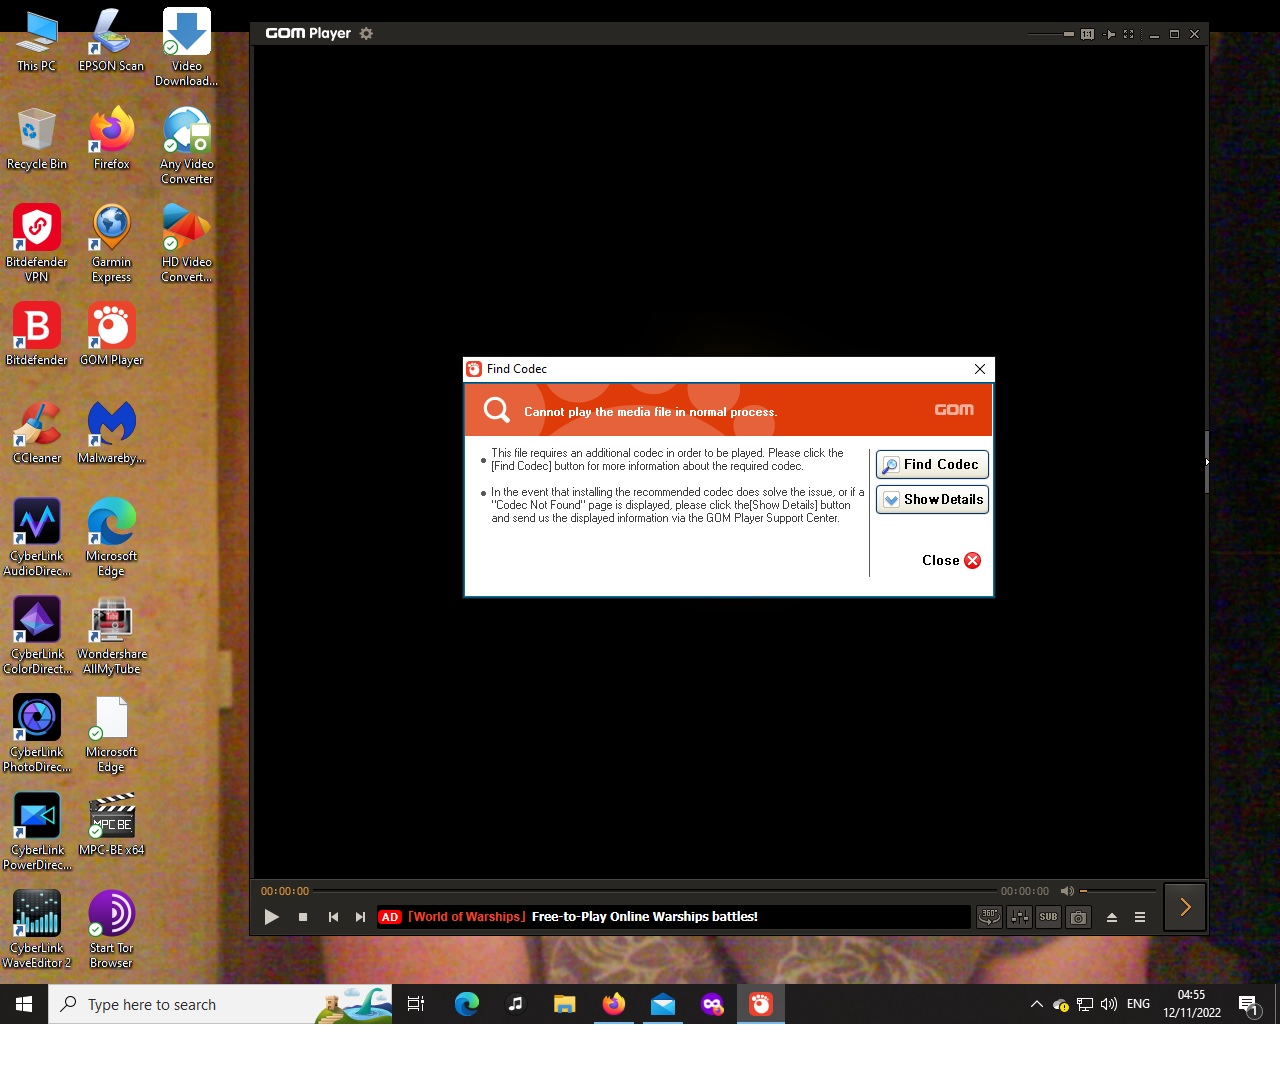Click the eject open-file icon
Image resolution: width=1280 pixels, height=1080 pixels.
[x=1111, y=917]
